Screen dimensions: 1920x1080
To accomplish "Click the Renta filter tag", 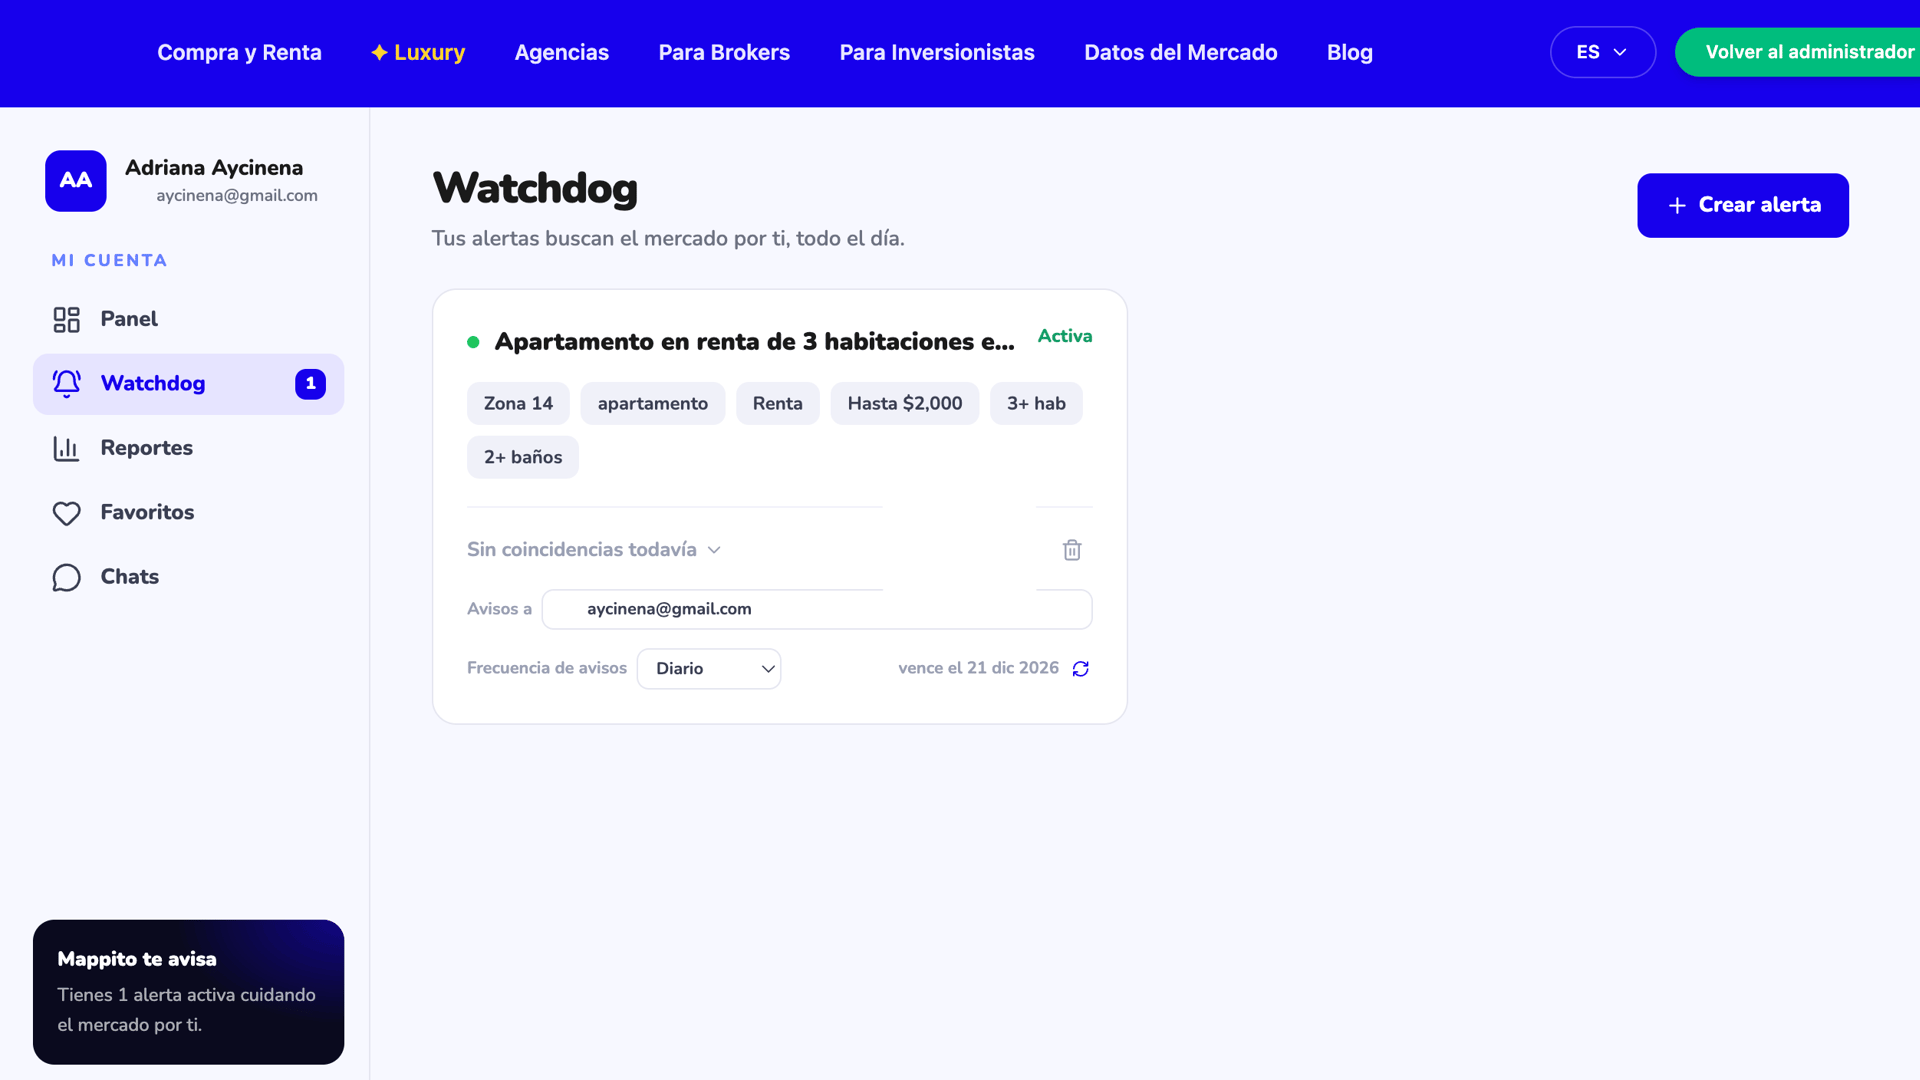I will coord(778,404).
